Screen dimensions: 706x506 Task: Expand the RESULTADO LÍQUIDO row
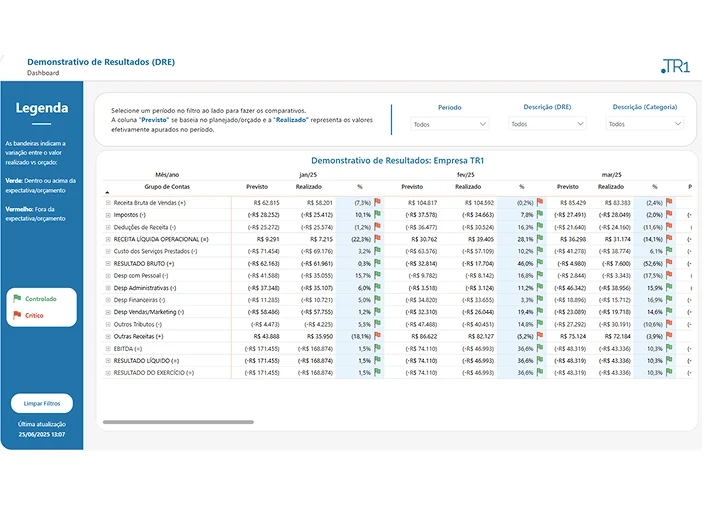pos(108,360)
